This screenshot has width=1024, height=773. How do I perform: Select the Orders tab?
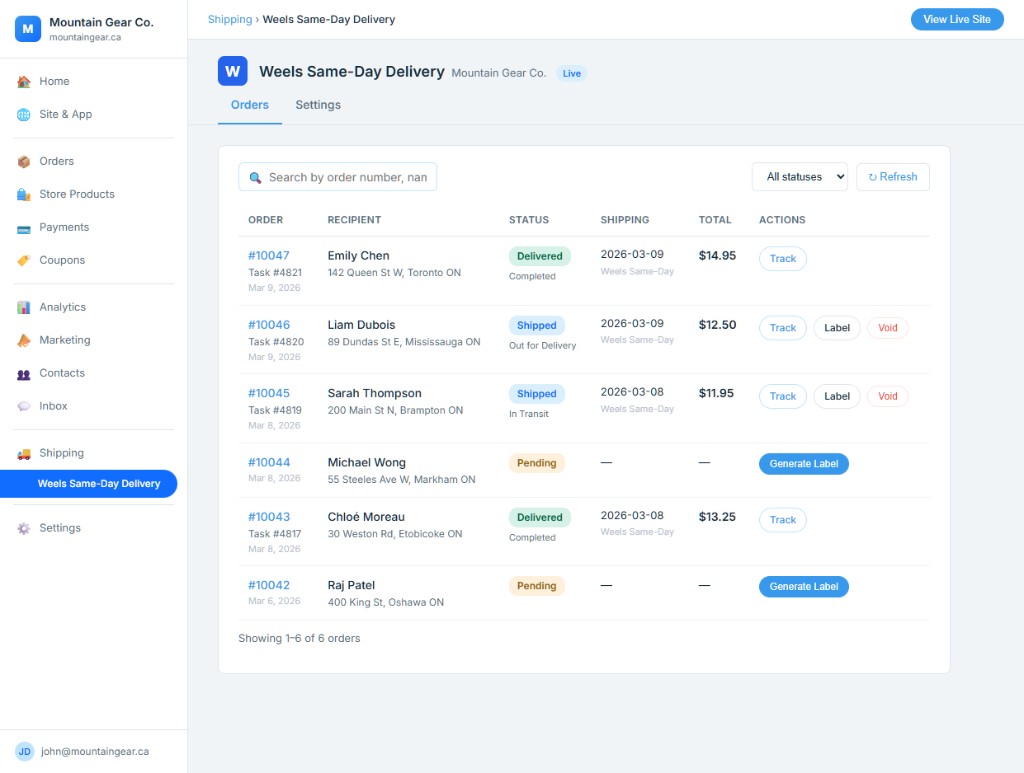(250, 104)
